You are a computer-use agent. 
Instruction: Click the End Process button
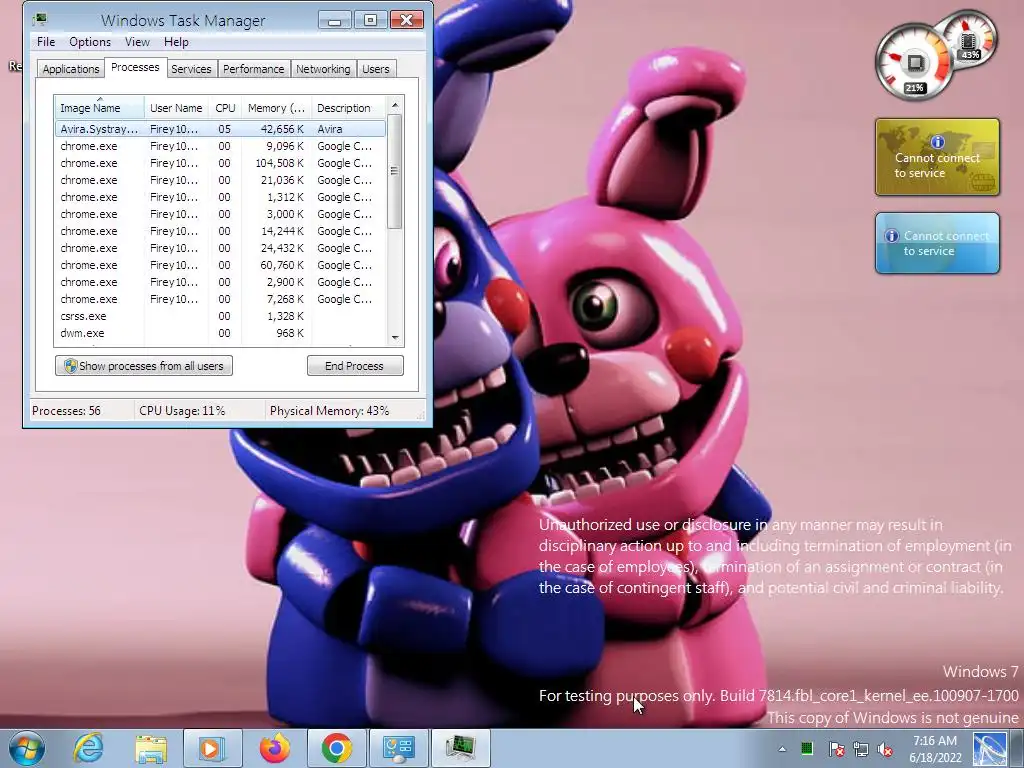pos(355,366)
